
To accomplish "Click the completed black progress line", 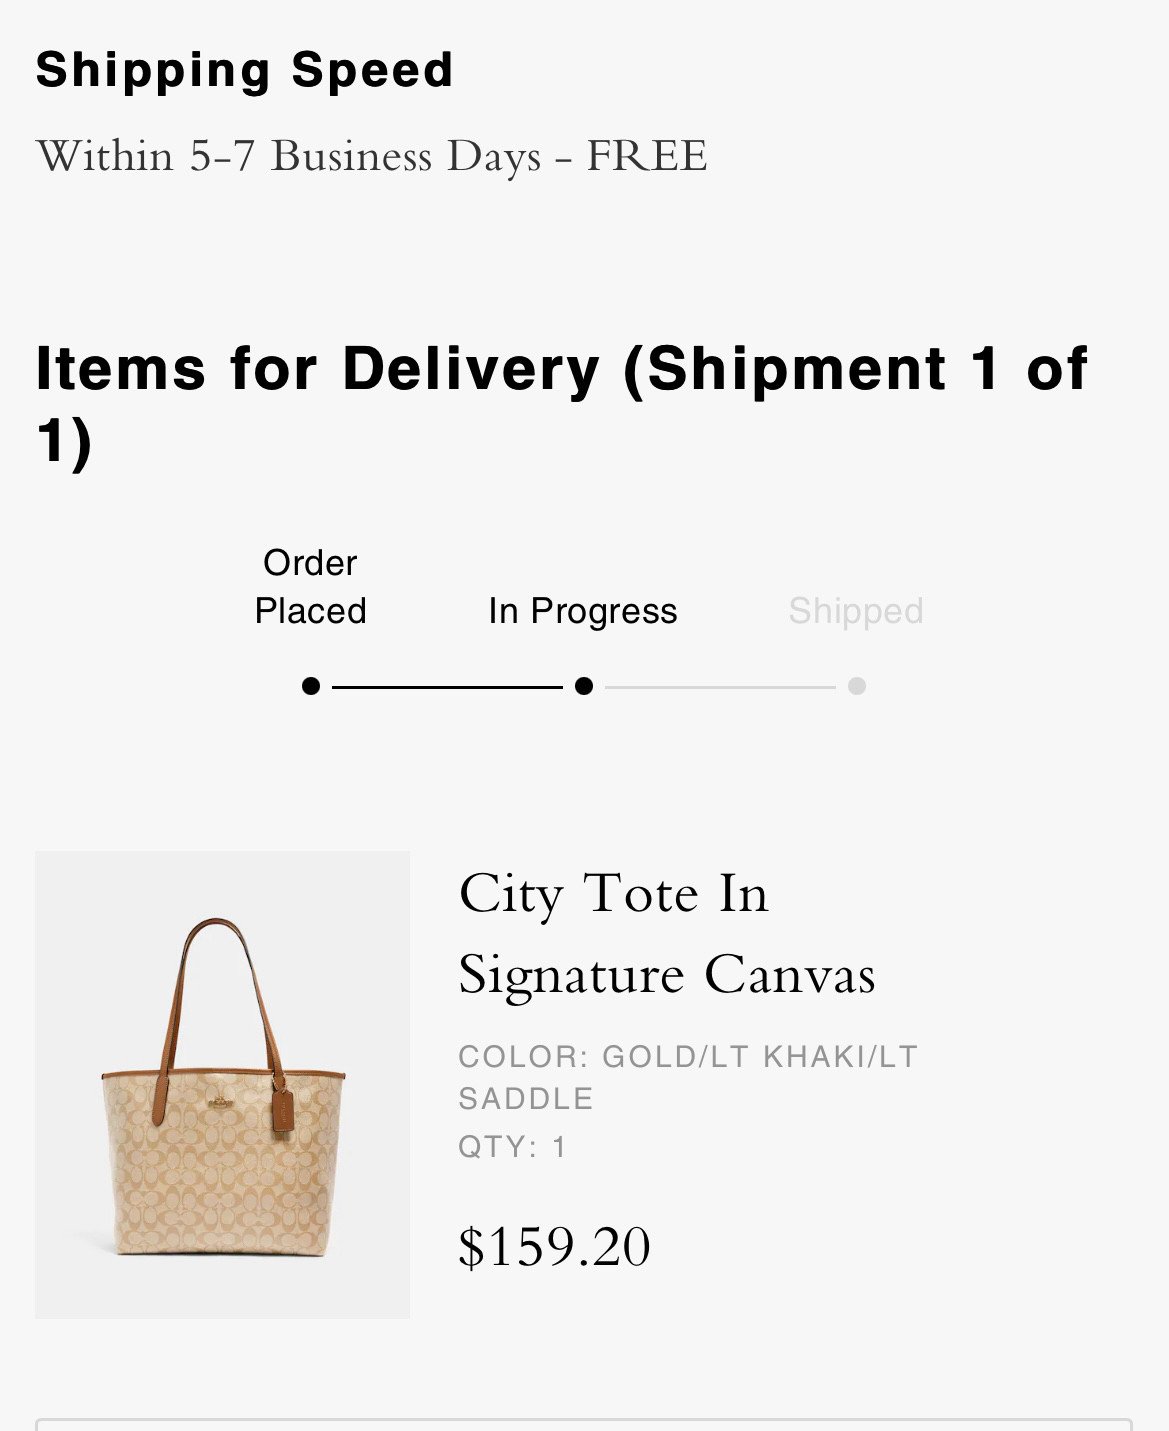I will click(x=447, y=687).
